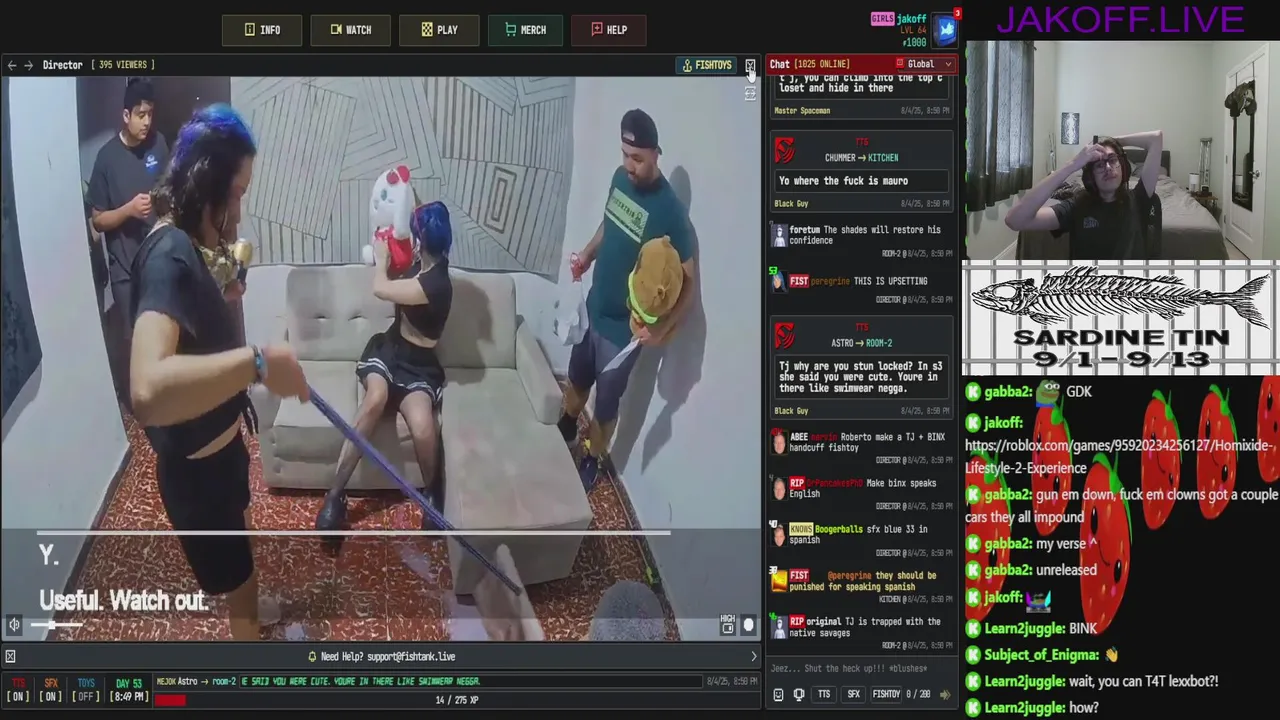Viewport: 1280px width, 720px height.
Task: Open the FISHTOYS button above the video
Action: click(706, 65)
